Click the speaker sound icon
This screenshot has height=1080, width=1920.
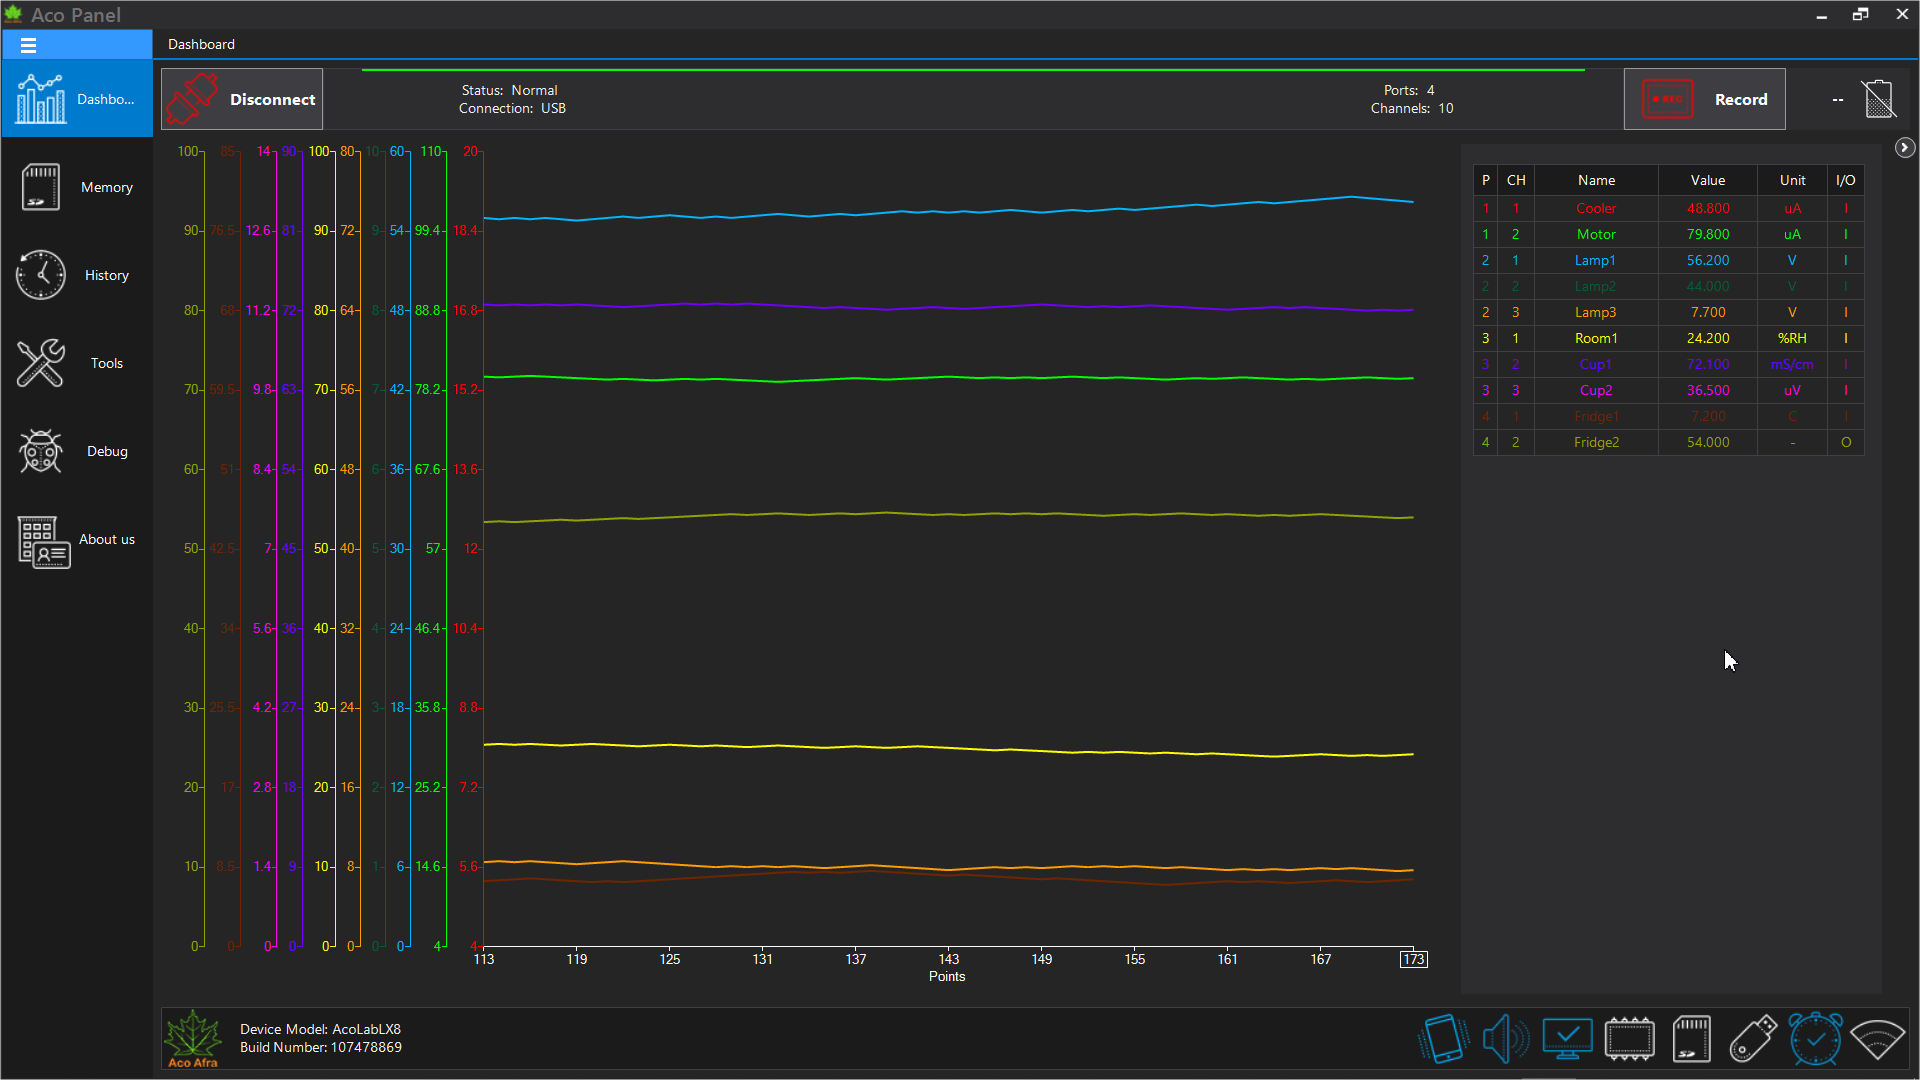1505,1039
